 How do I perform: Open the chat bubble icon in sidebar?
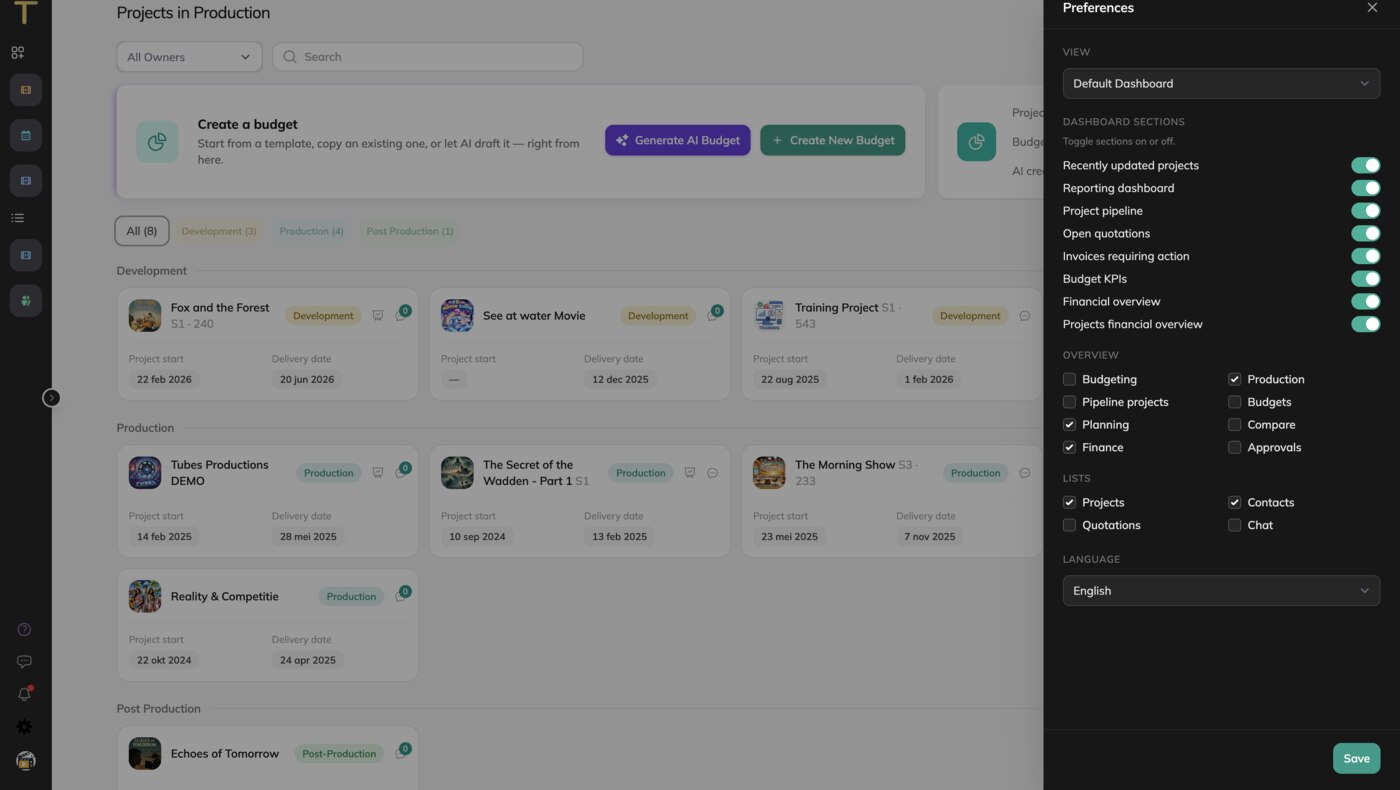(25, 662)
